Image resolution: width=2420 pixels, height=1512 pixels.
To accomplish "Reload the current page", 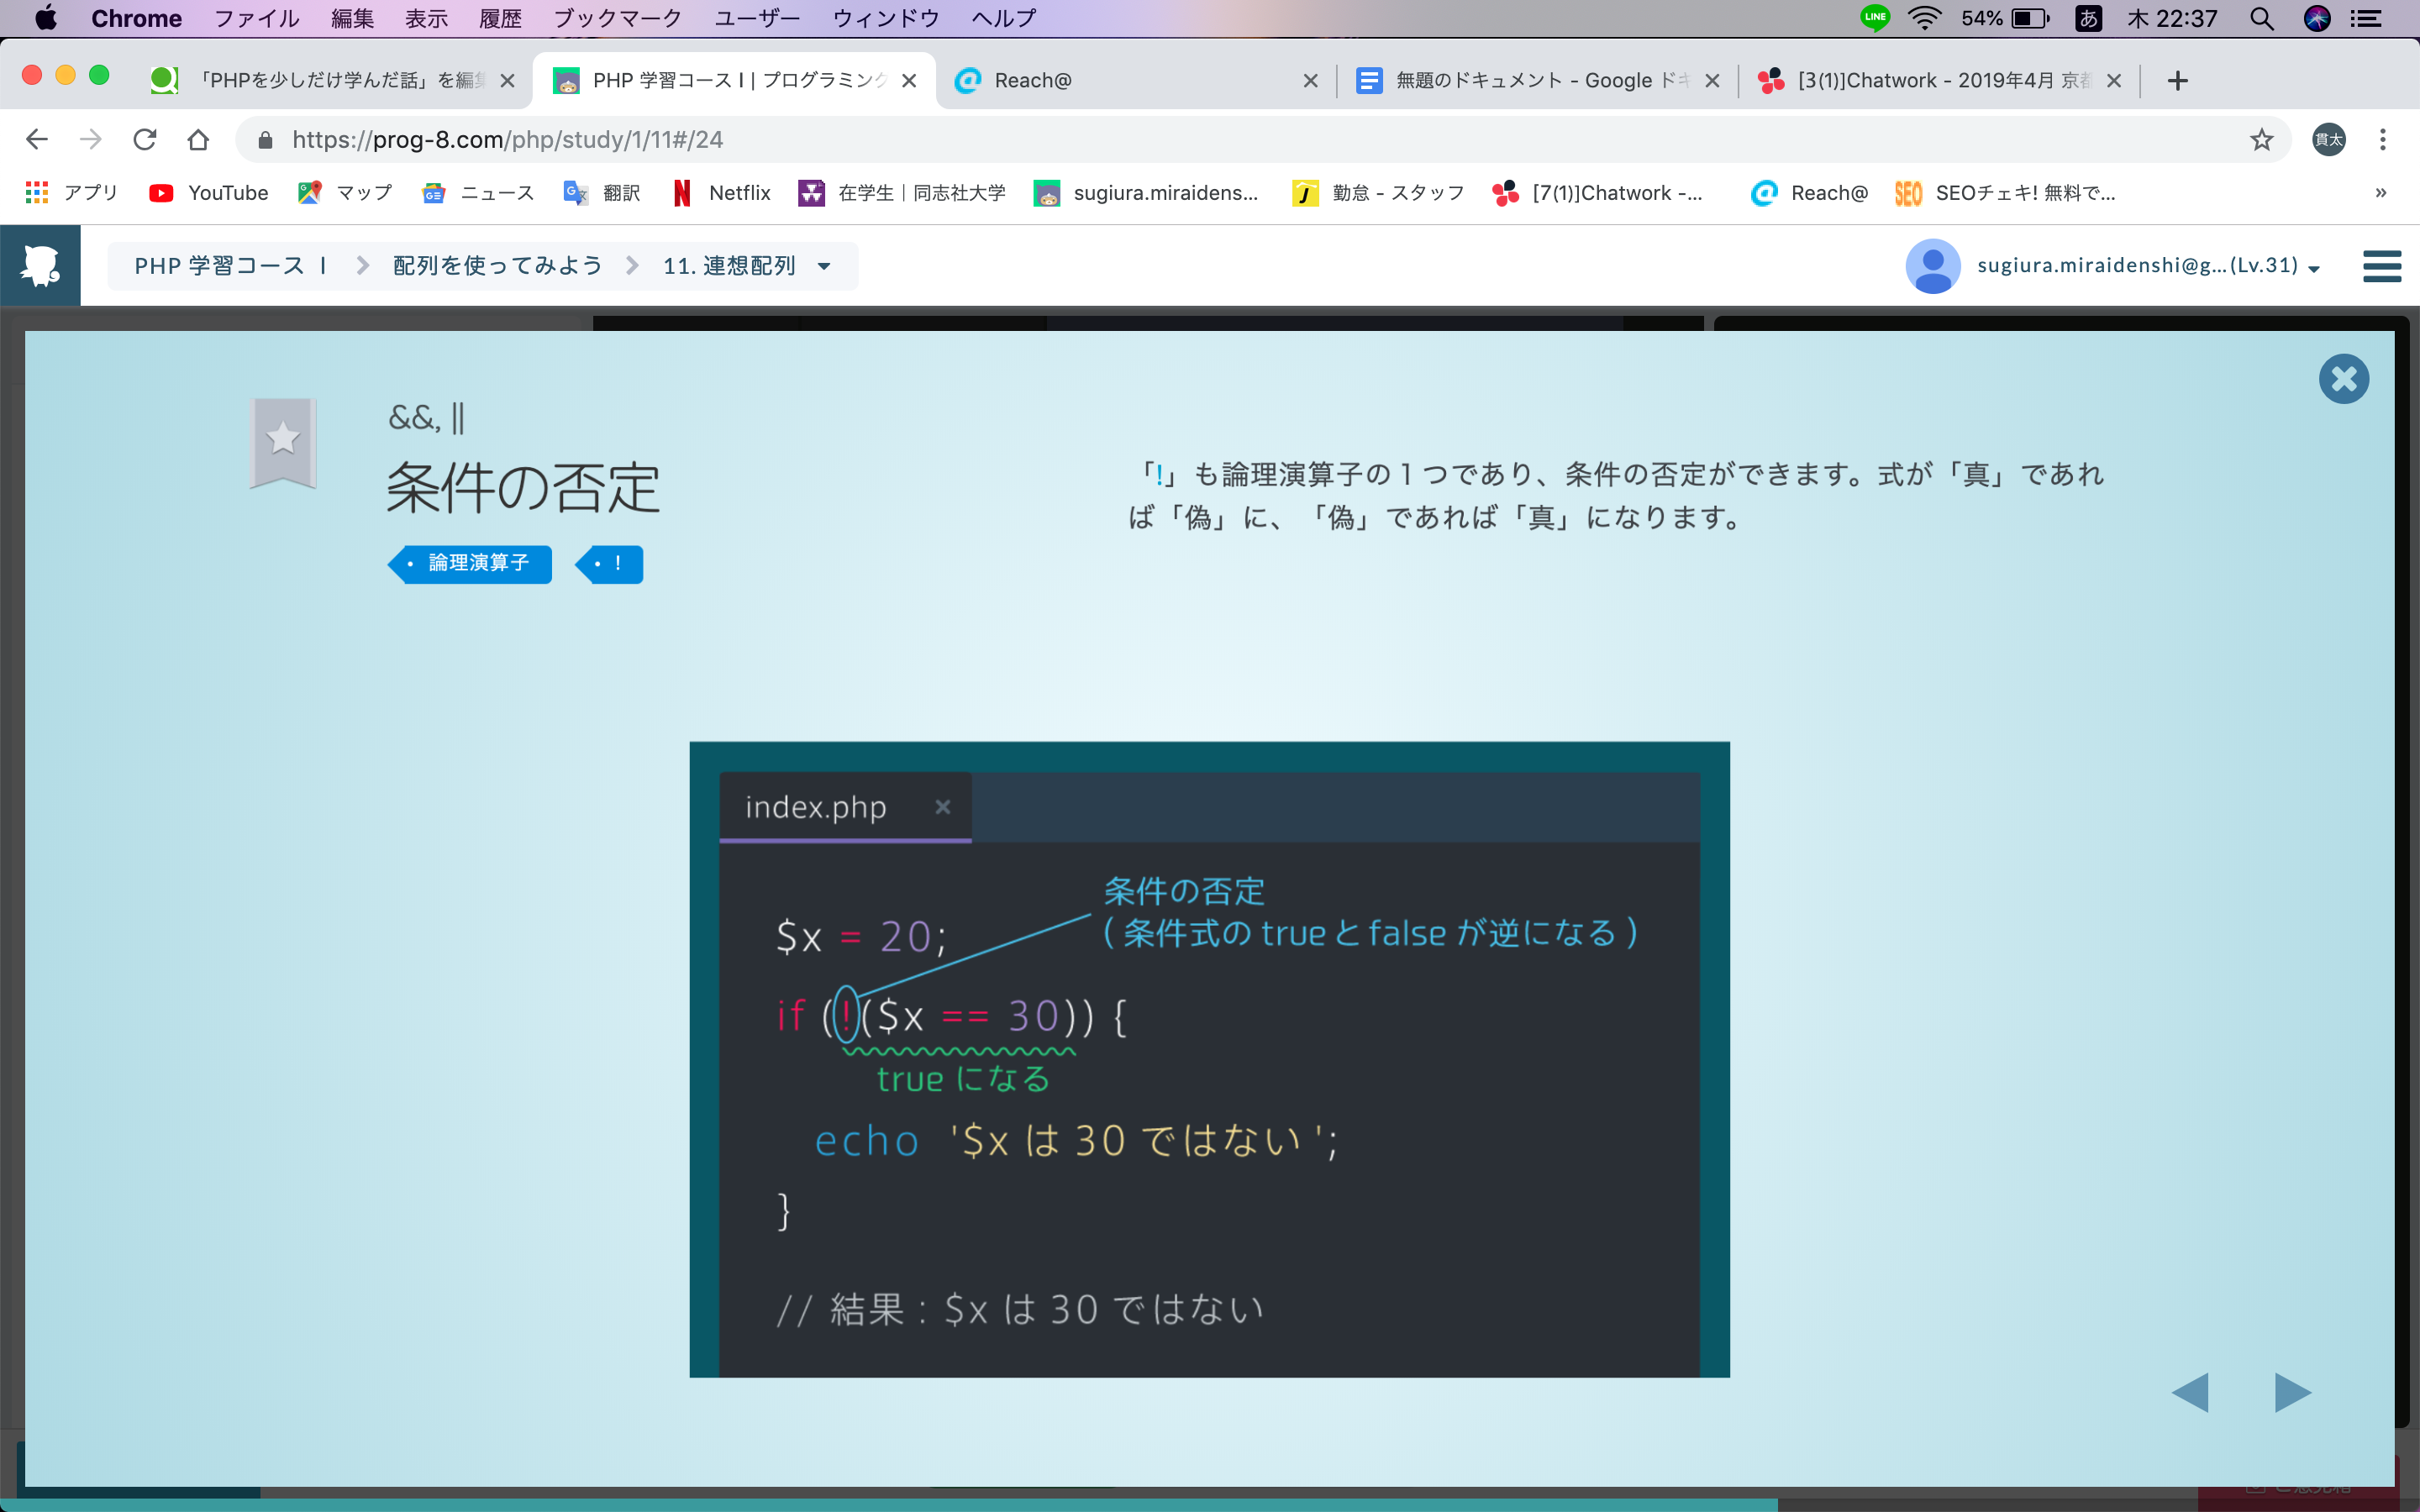I will (145, 139).
